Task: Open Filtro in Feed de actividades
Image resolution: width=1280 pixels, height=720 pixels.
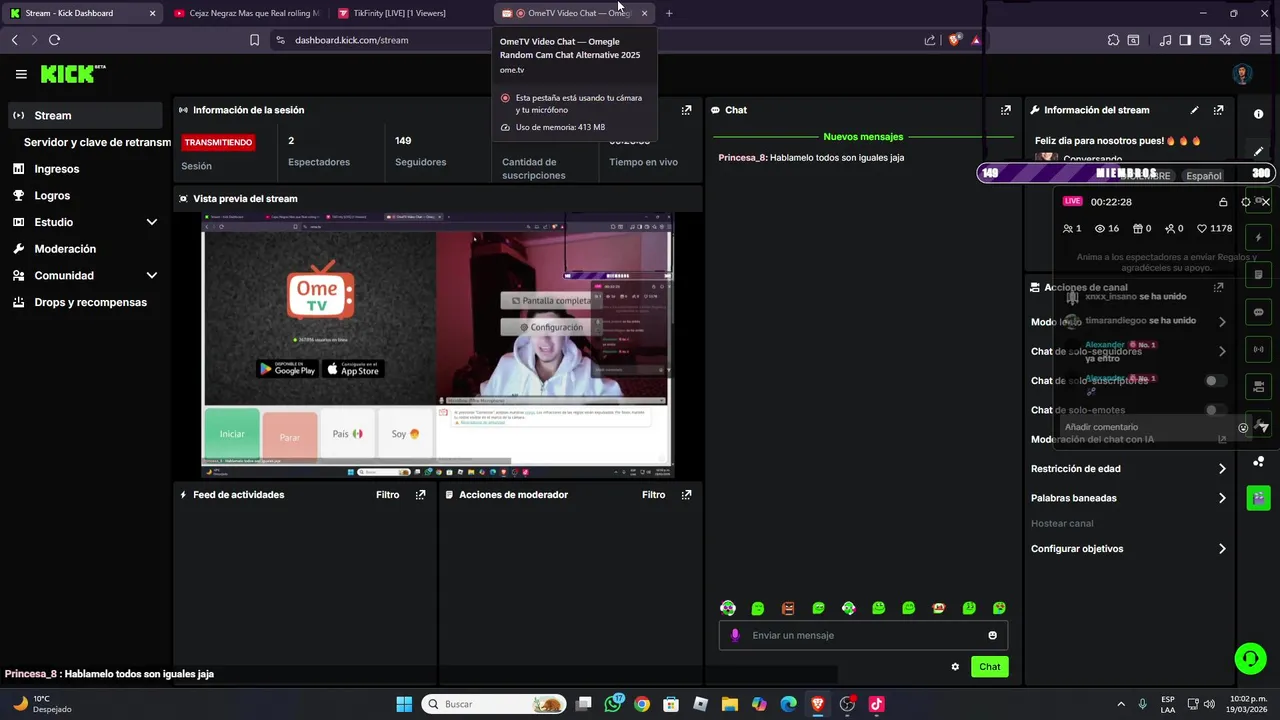Action: (x=387, y=495)
